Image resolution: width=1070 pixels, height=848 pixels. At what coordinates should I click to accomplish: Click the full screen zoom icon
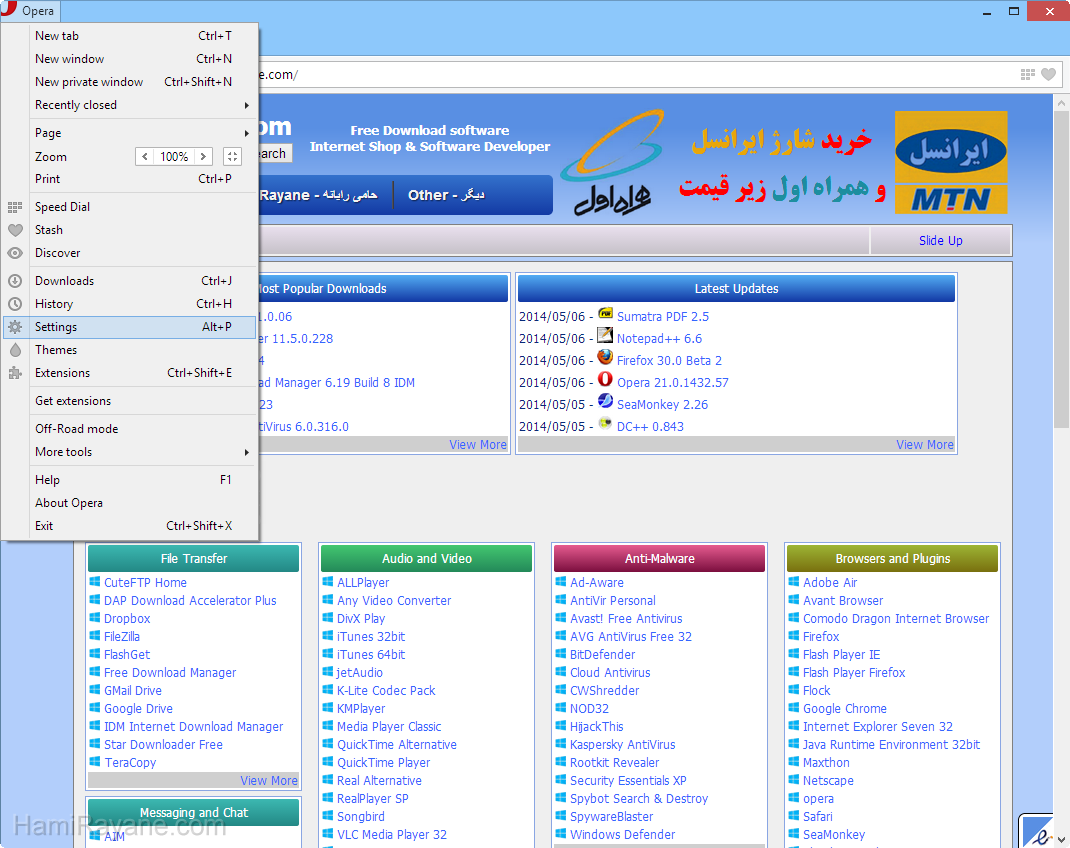[232, 156]
